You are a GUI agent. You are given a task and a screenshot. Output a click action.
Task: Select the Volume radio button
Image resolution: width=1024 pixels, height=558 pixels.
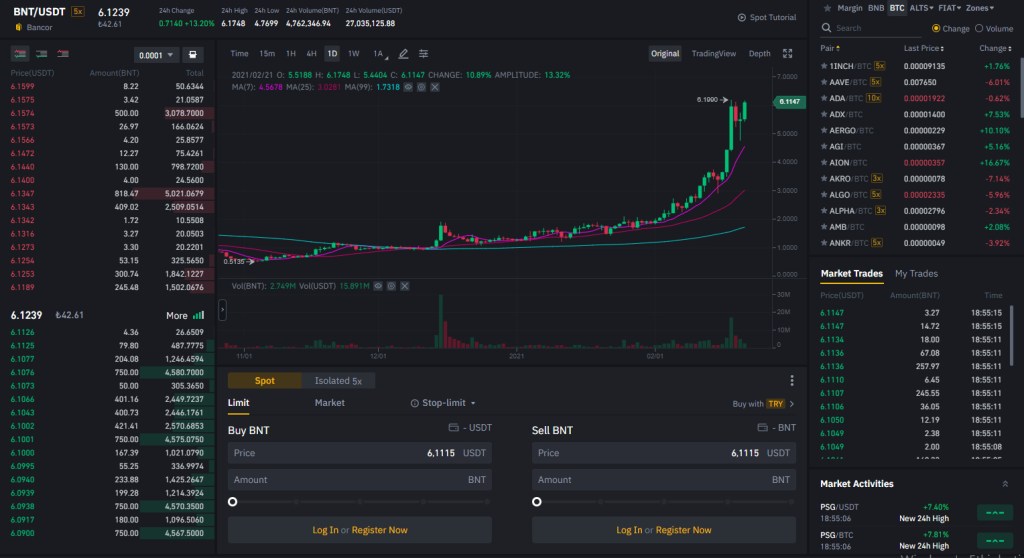[x=979, y=29]
